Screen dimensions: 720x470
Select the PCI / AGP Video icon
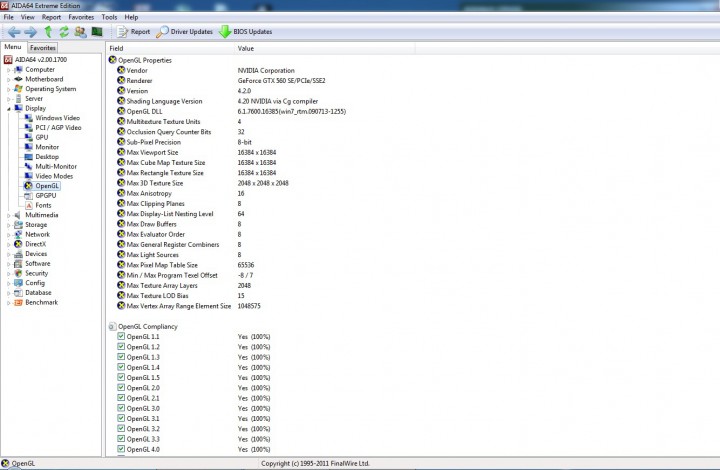(28, 128)
